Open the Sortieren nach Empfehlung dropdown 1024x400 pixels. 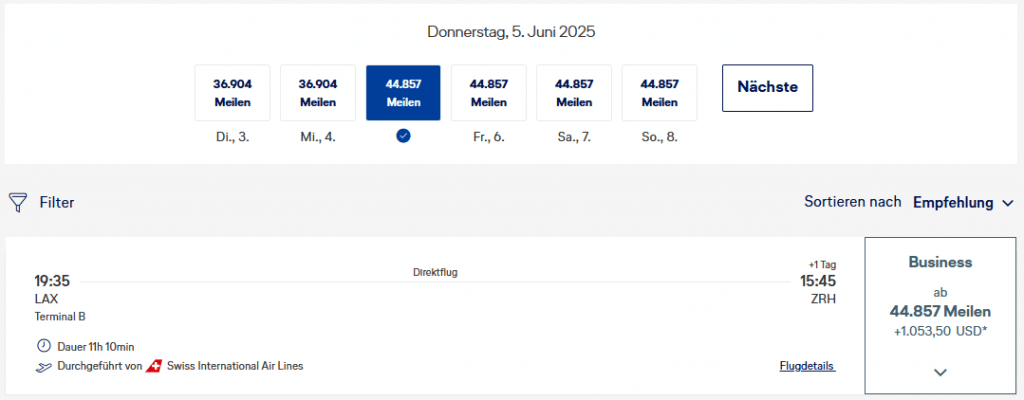click(963, 202)
